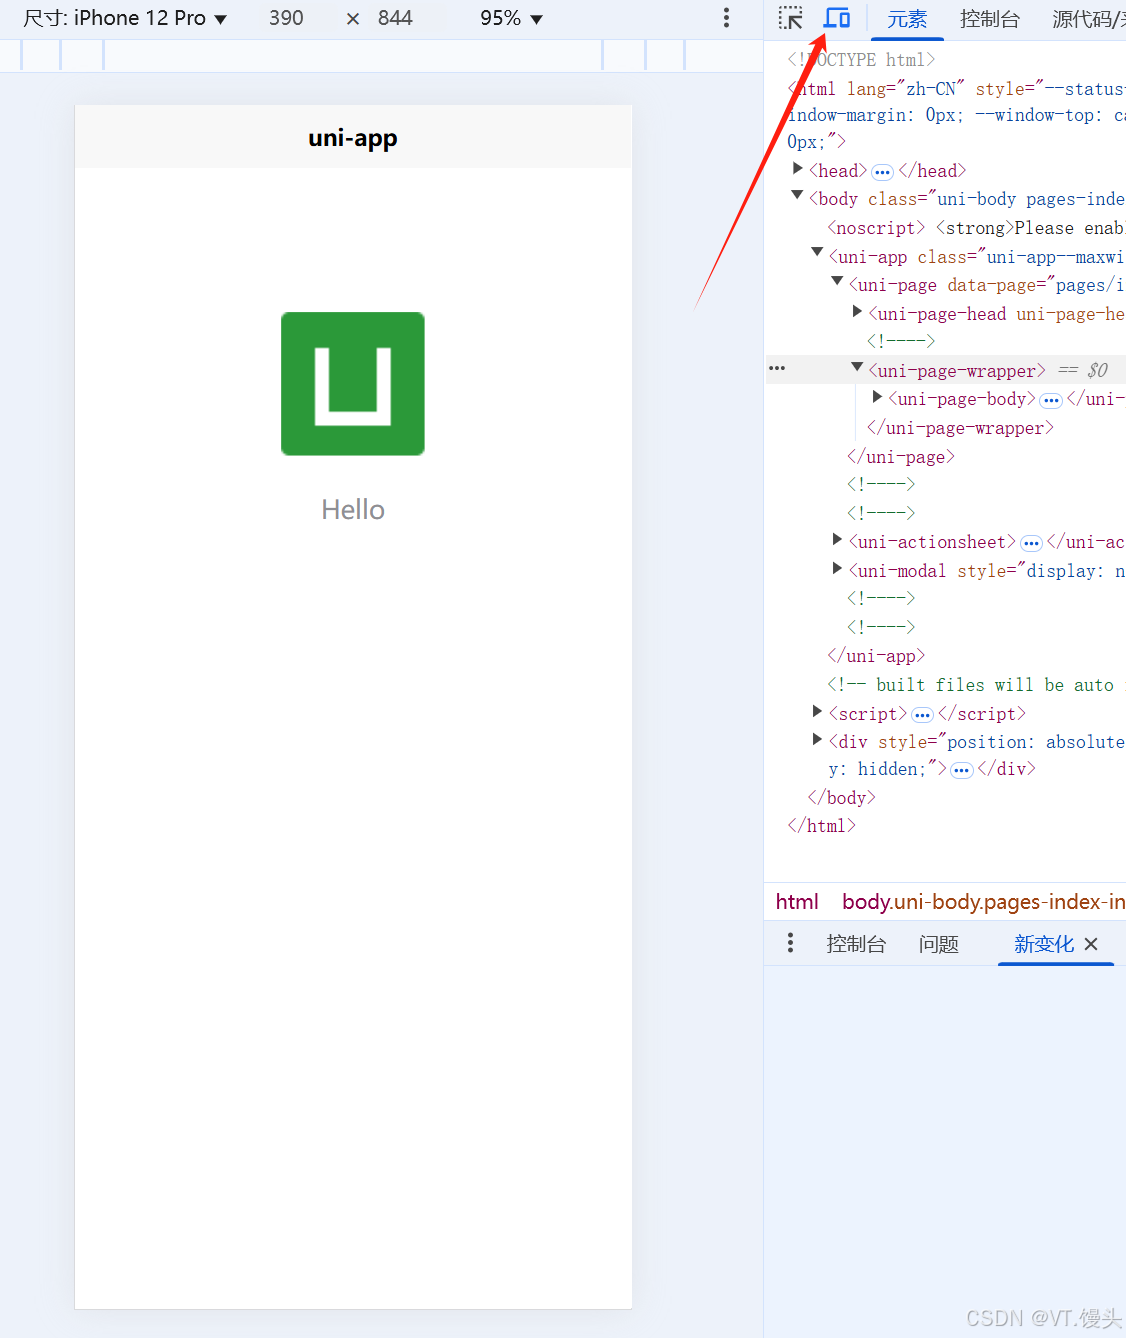1126x1338 pixels.
Task: Expand the uni-actionsheet element node
Action: (x=837, y=539)
